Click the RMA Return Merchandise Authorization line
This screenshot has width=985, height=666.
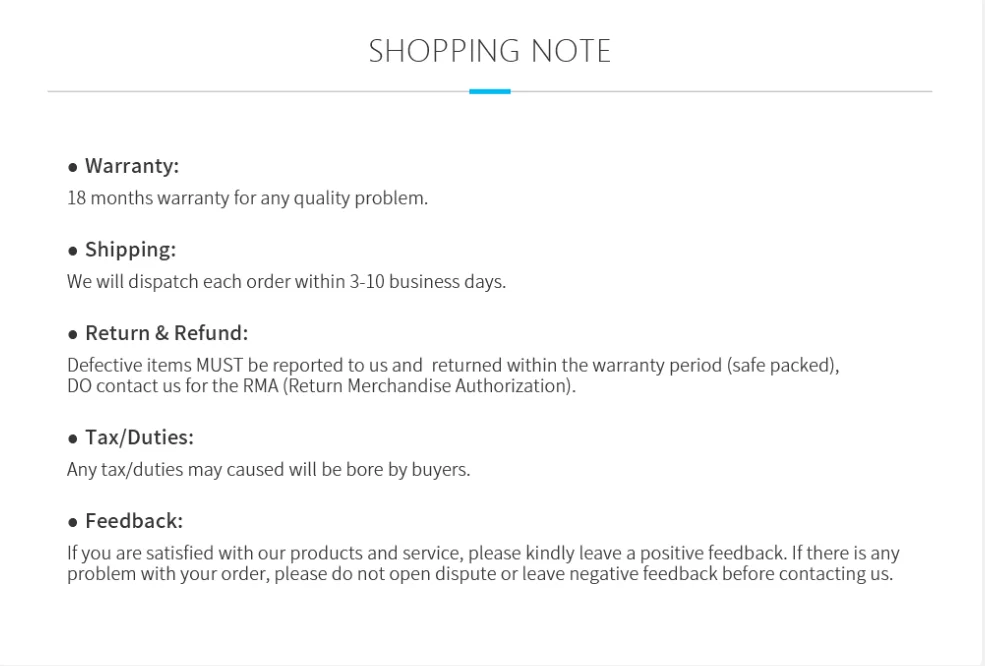(321, 386)
